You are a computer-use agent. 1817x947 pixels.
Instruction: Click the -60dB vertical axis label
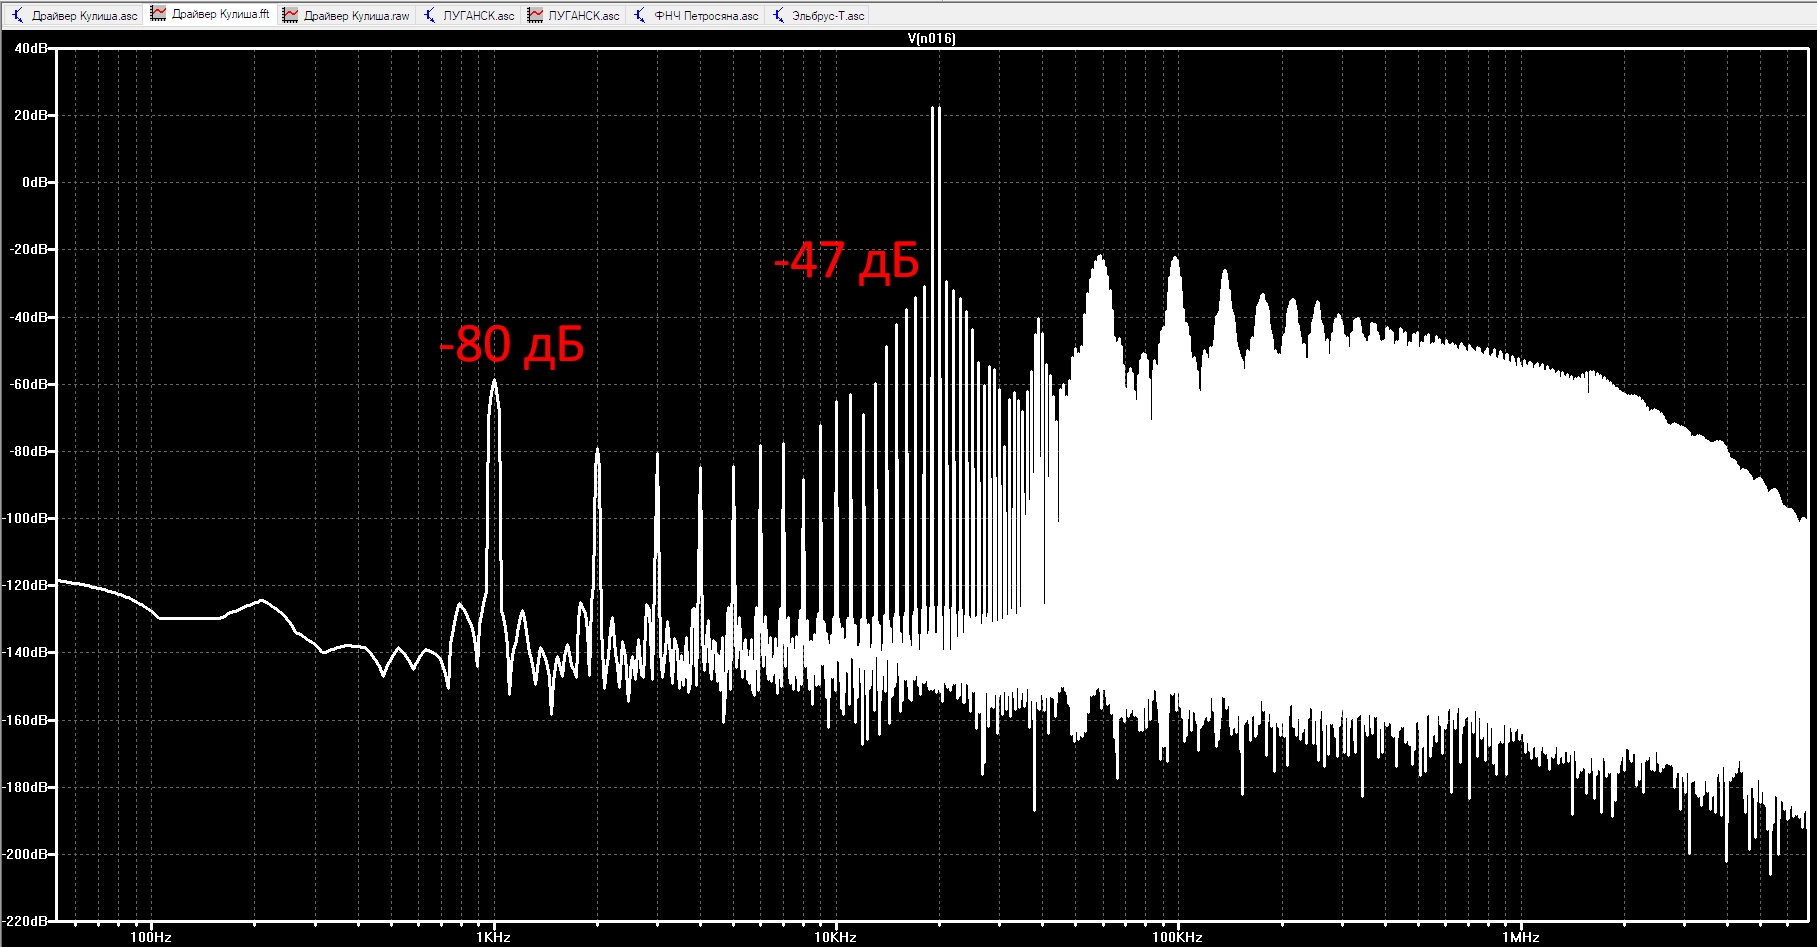pos(29,384)
